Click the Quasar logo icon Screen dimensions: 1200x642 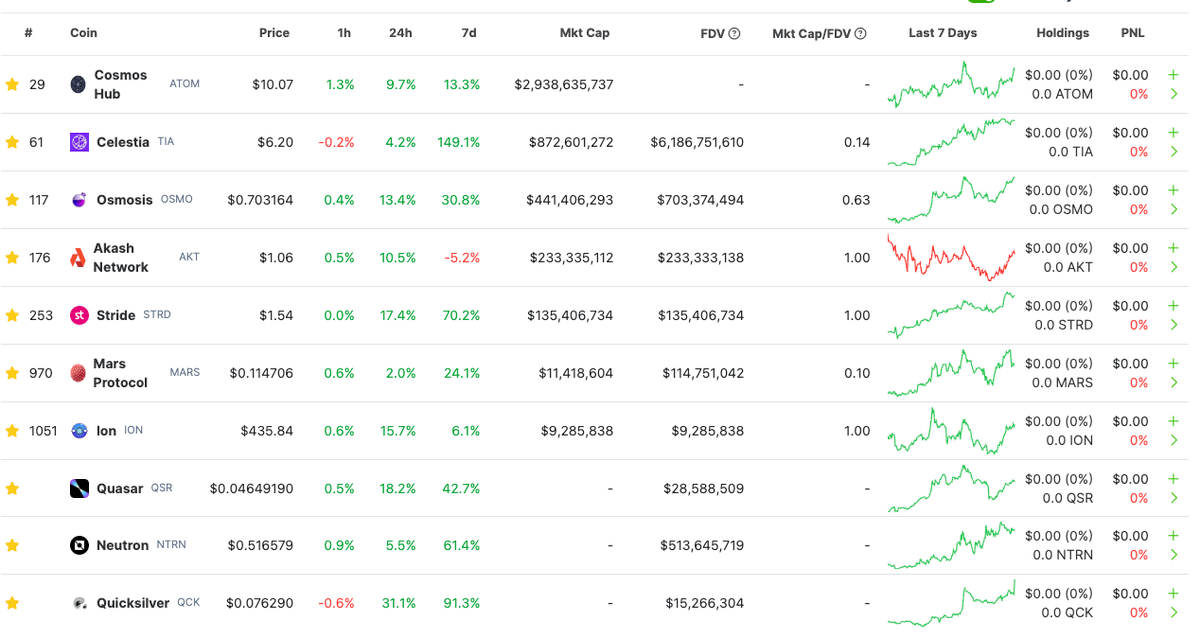(x=79, y=489)
